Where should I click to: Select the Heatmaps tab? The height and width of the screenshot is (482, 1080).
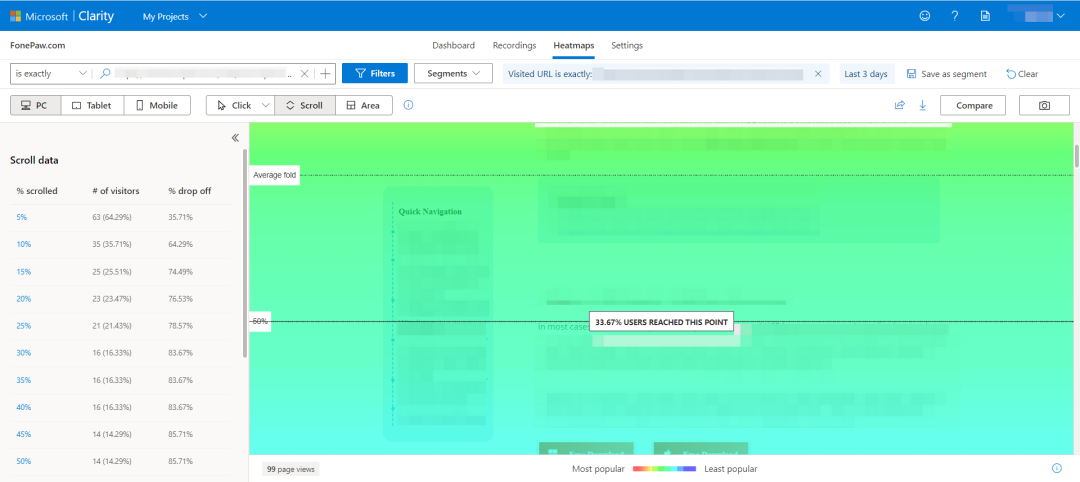pos(574,45)
